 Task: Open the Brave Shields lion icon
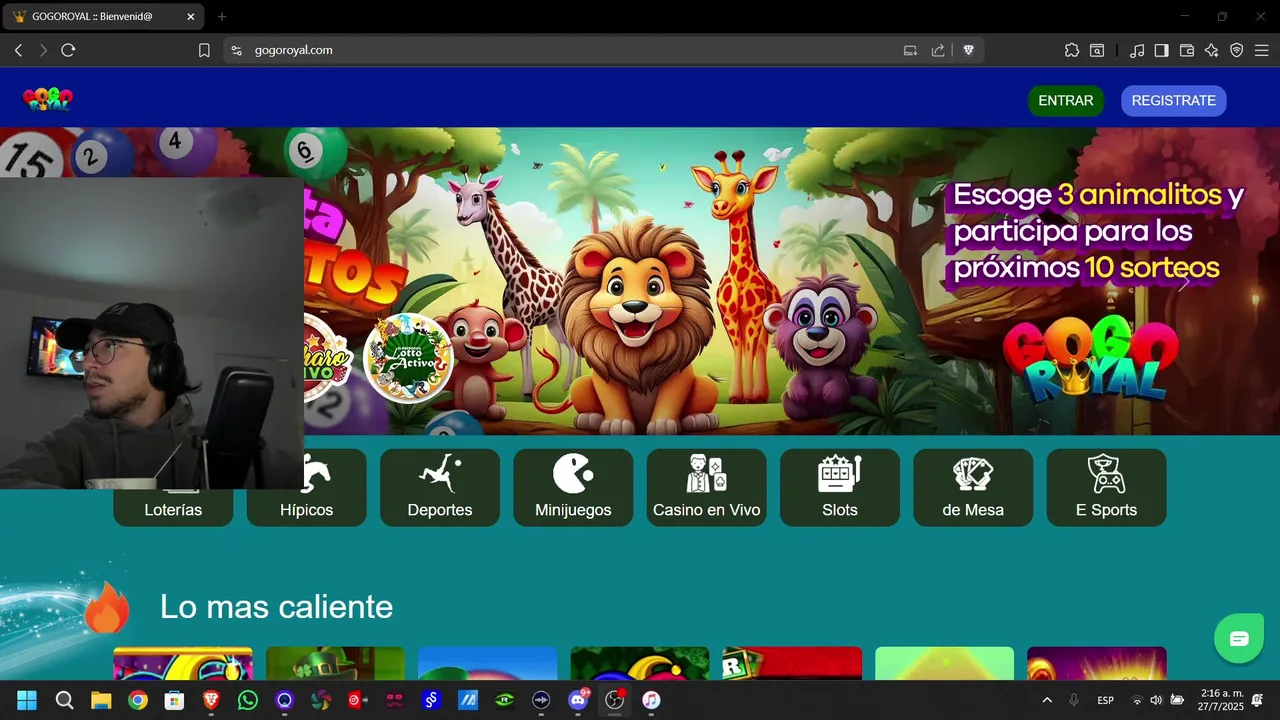[x=968, y=50]
